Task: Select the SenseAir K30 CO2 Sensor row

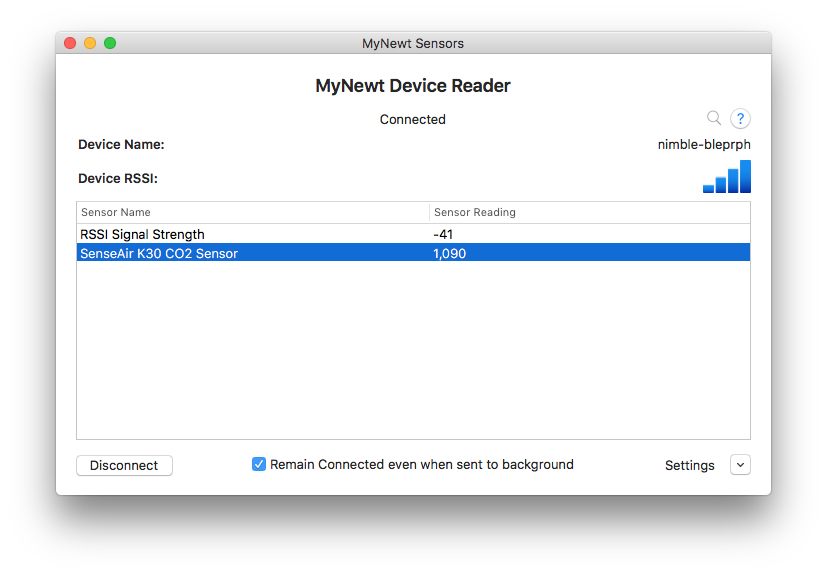Action: (159, 253)
